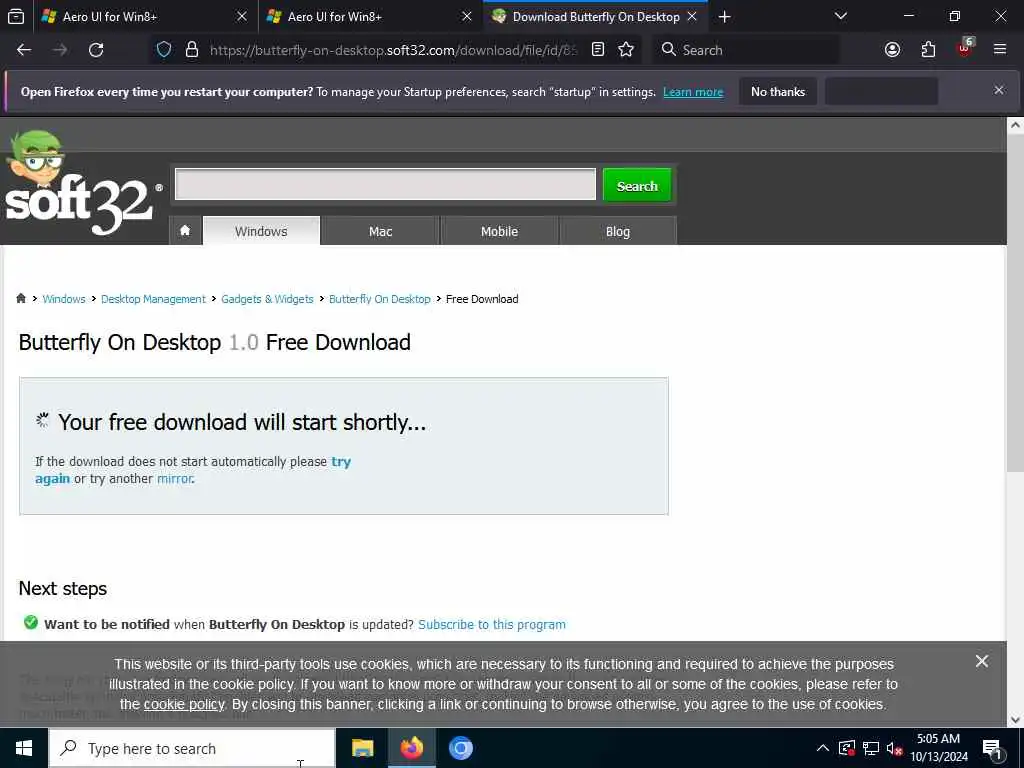Click the Firefox Search box in toolbar
The width and height of the screenshot is (1024, 768).
tap(745, 50)
